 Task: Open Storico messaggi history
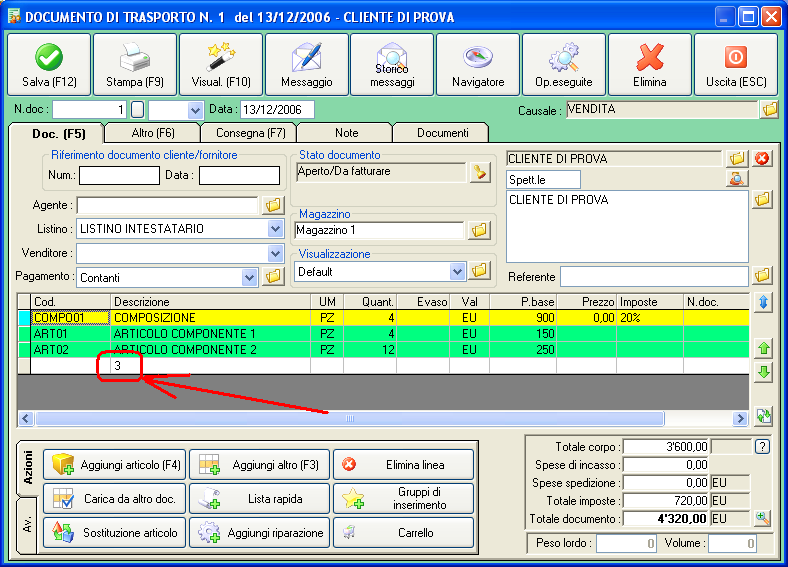(393, 64)
